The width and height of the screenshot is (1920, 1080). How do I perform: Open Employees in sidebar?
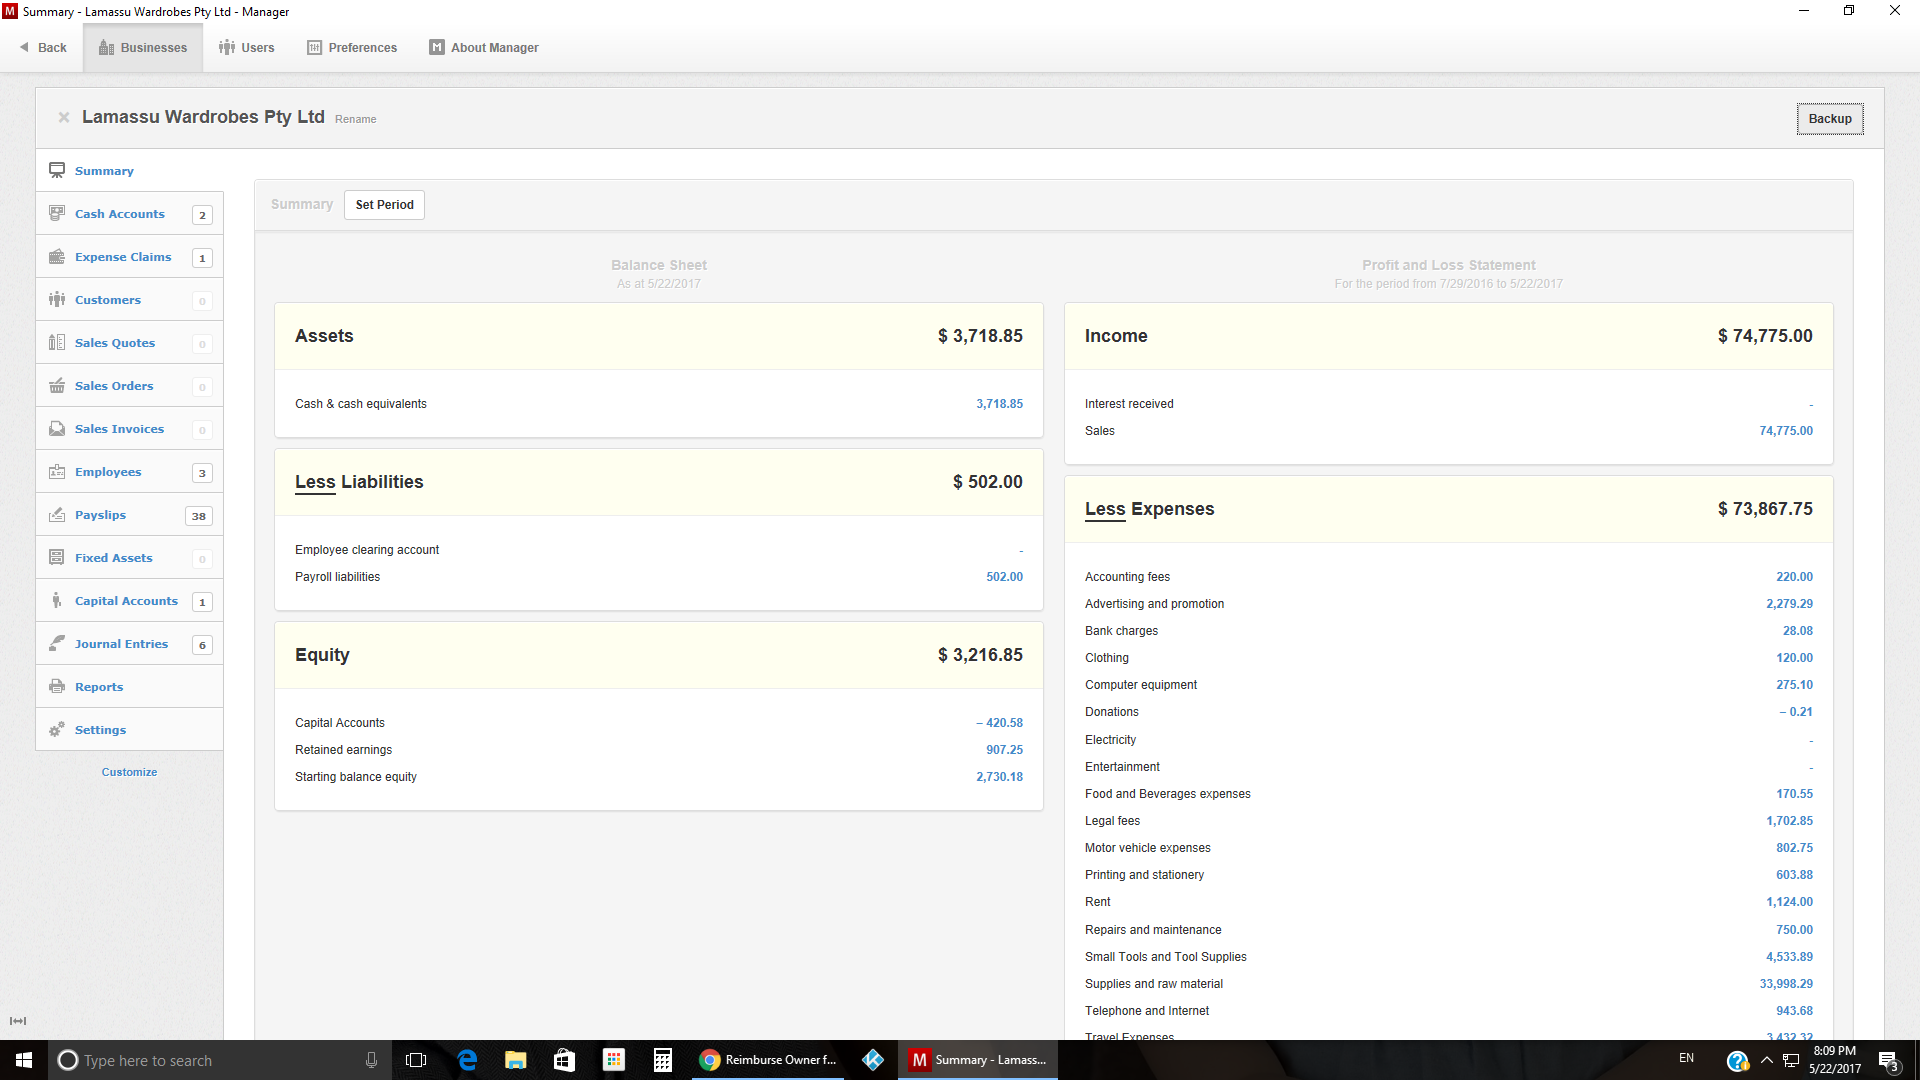(130, 472)
